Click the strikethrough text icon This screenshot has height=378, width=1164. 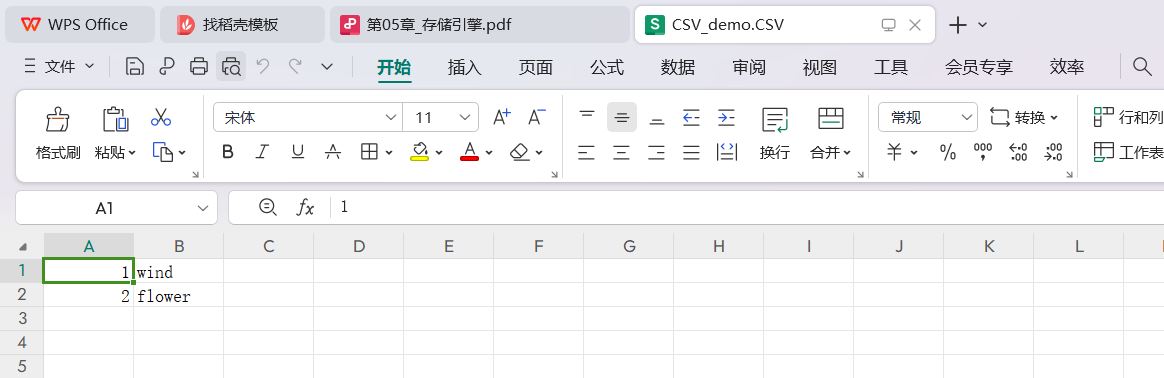tap(333, 152)
